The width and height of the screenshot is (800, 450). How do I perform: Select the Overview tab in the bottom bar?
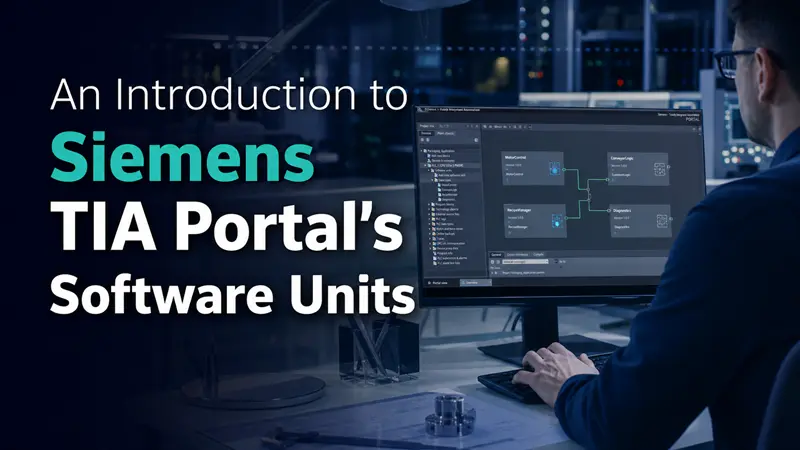[476, 282]
